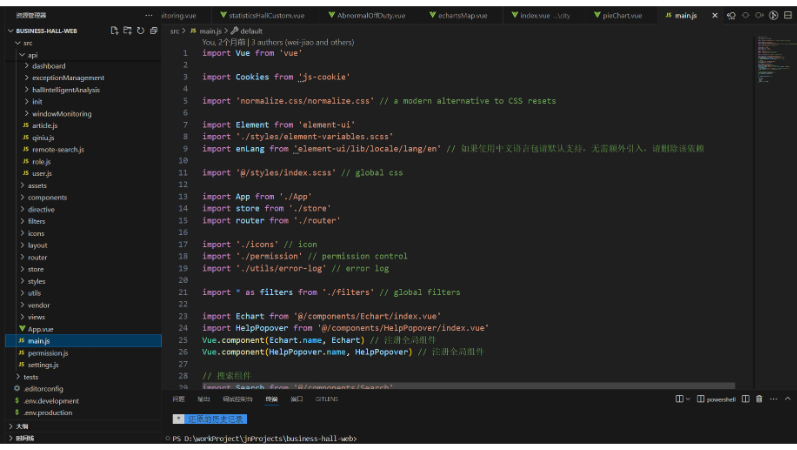Open terminal launch profile dropdown arrow
Viewport: 797px width, 450px height.
coord(688,399)
